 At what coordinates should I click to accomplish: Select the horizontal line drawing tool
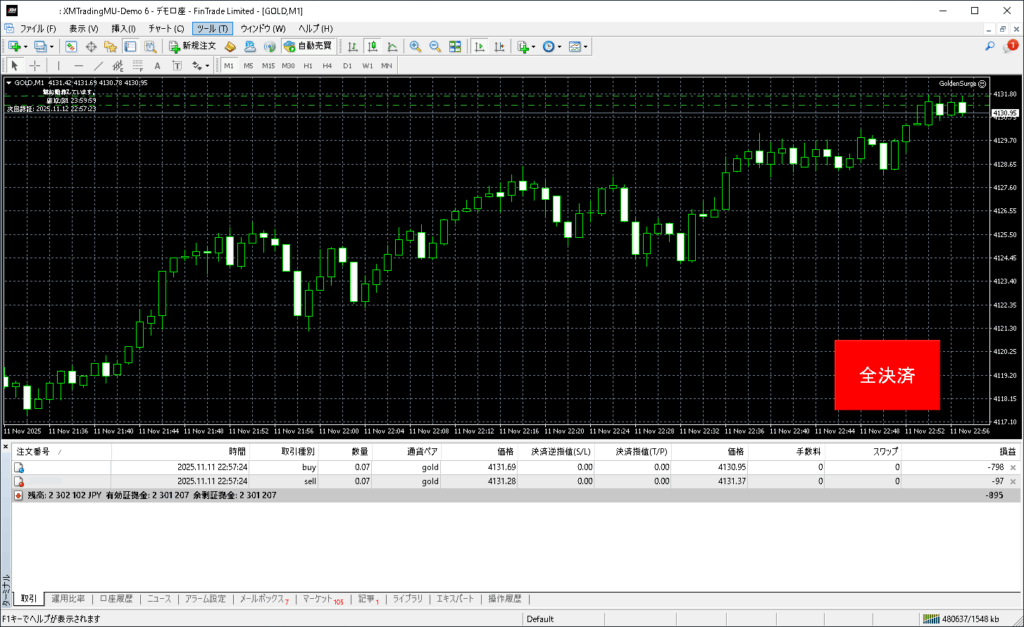coord(79,66)
